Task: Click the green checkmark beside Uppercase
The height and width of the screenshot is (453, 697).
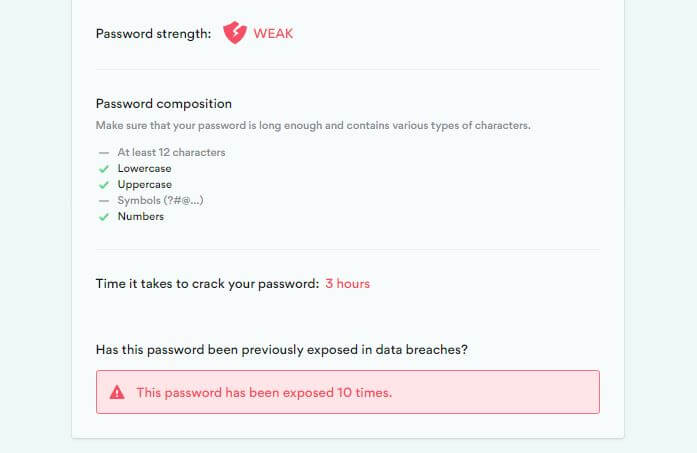Action: [x=104, y=185]
